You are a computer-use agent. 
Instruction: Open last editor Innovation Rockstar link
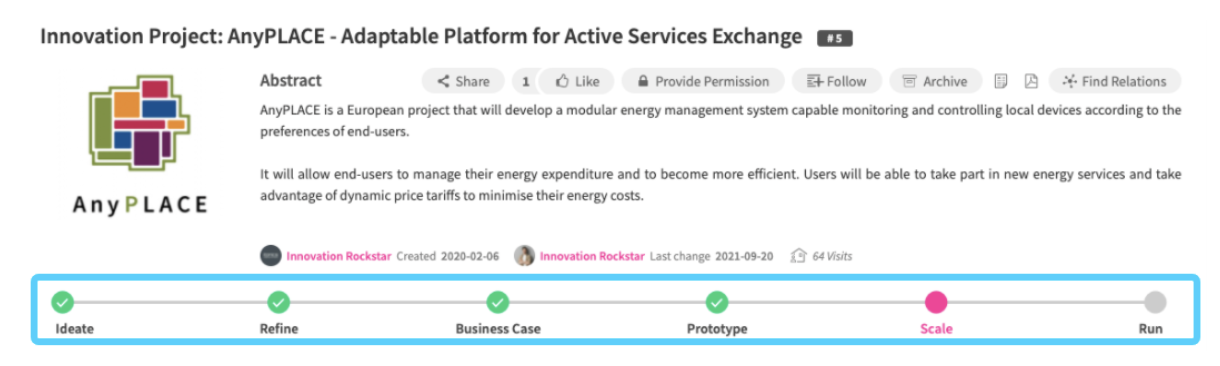point(593,256)
